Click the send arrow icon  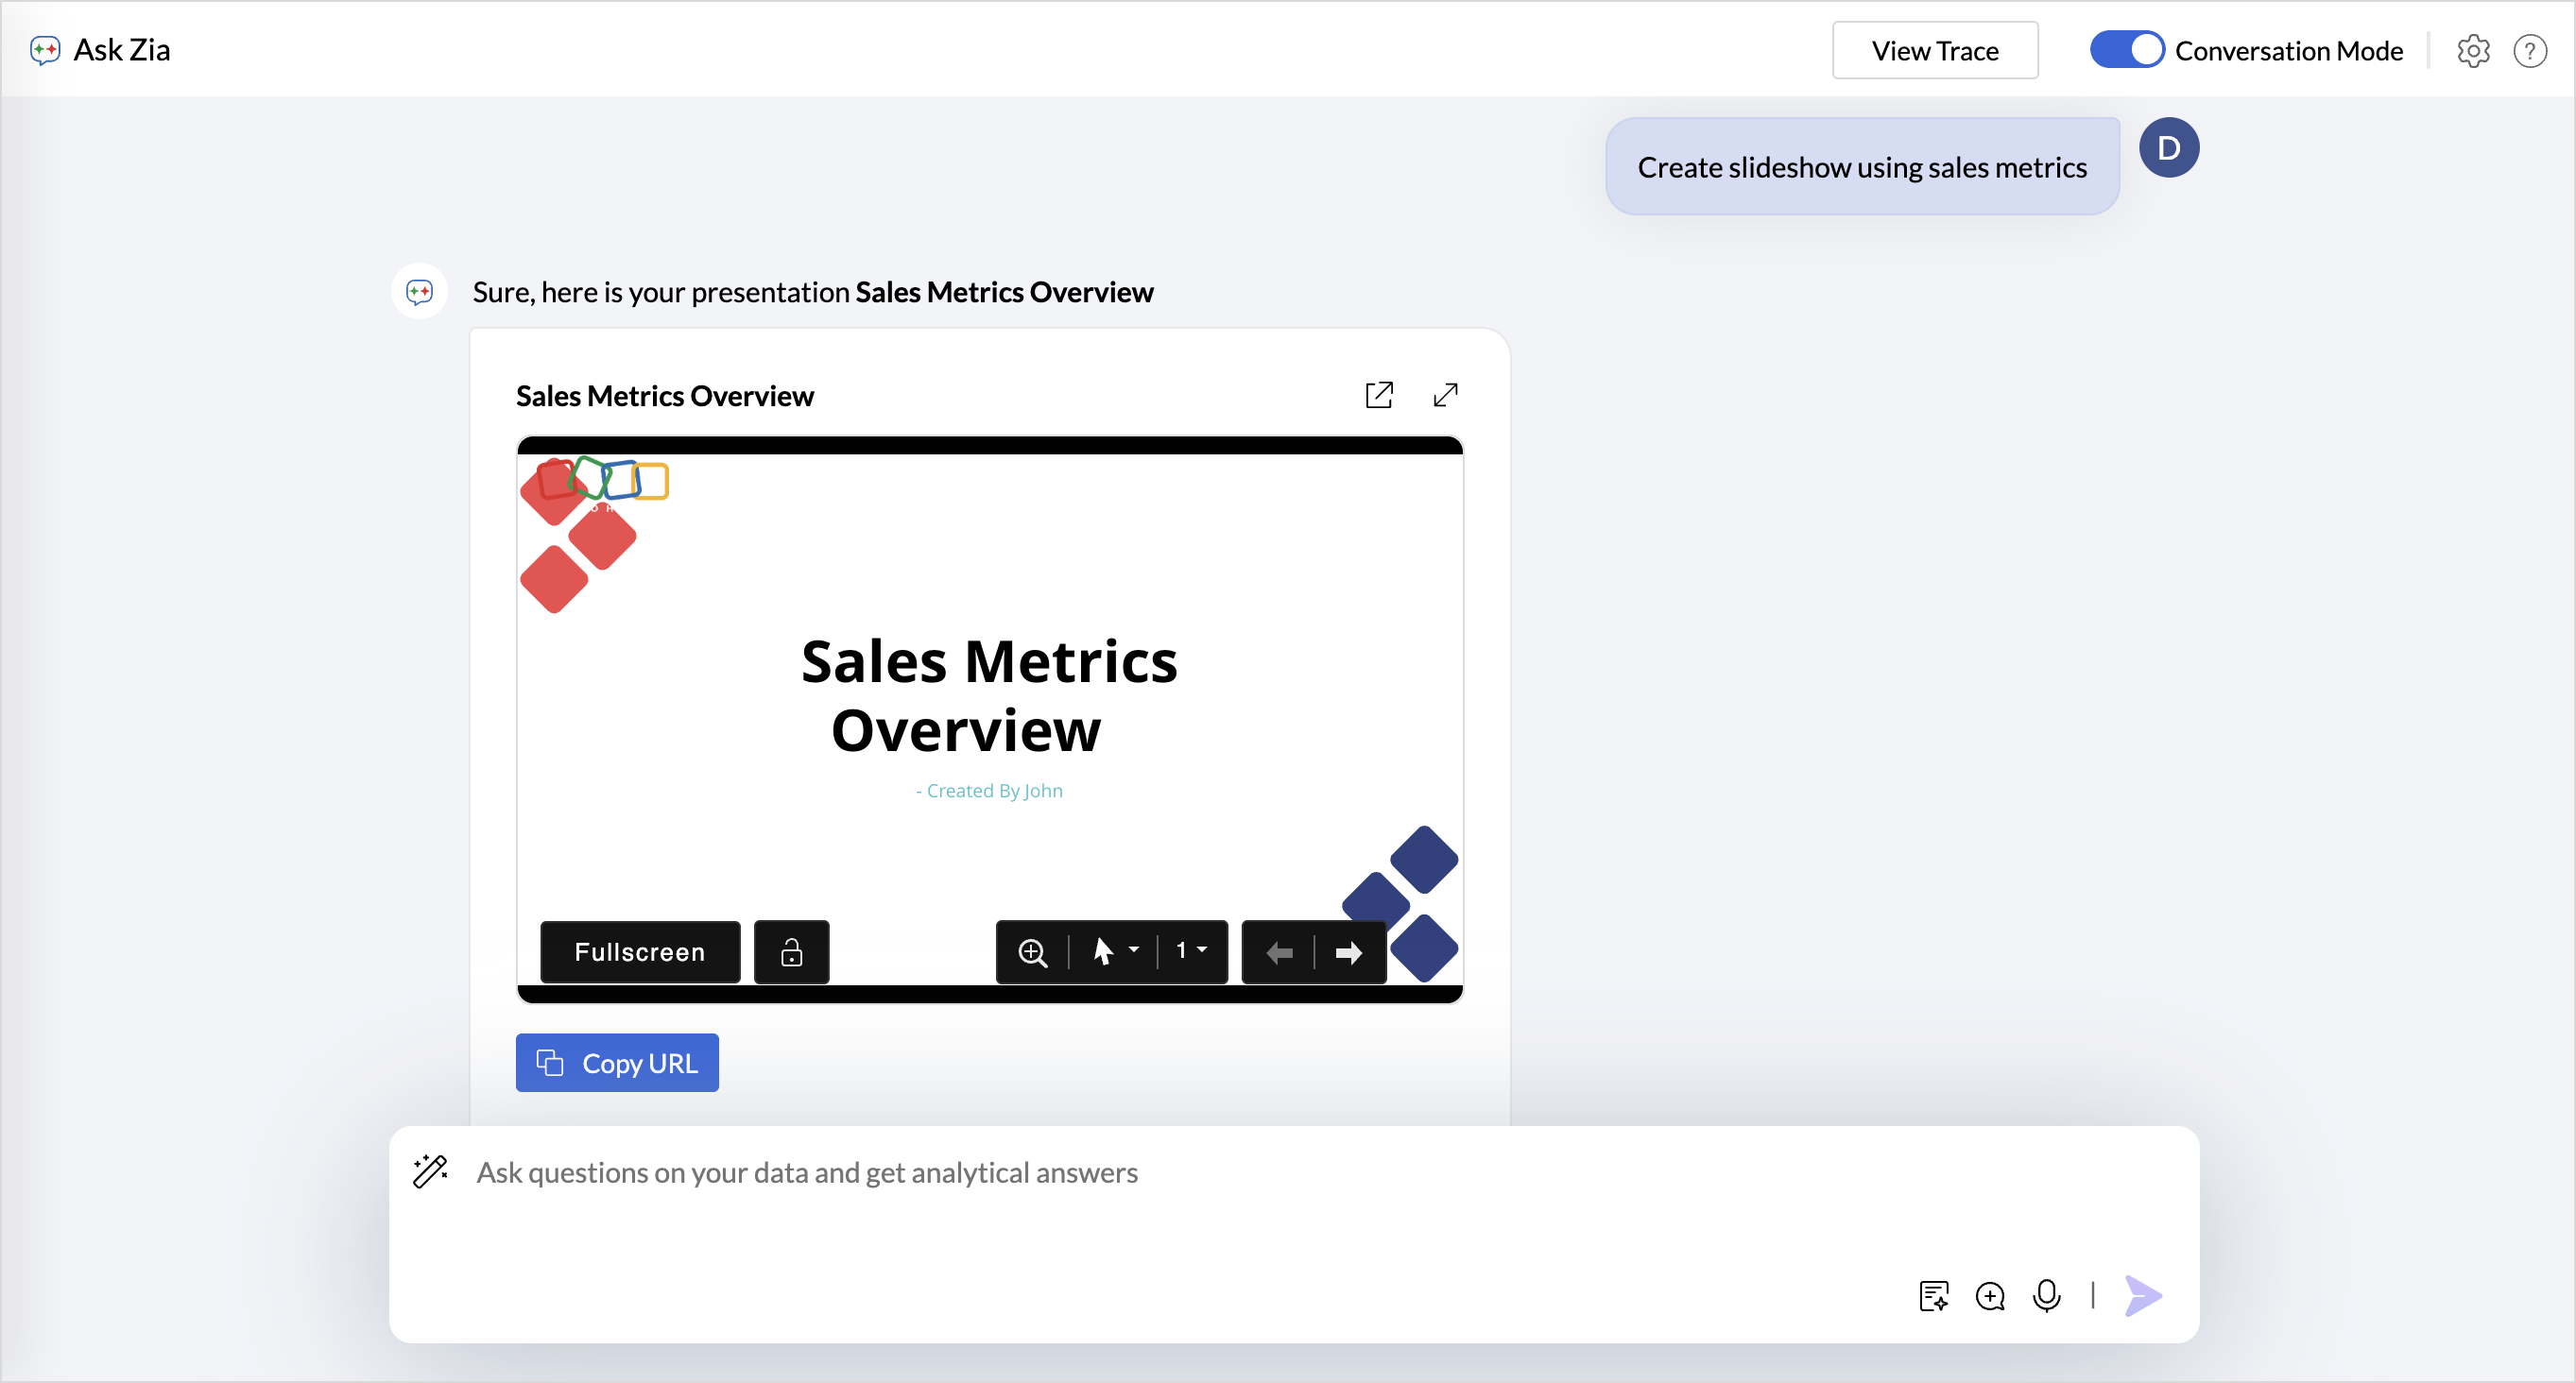[x=2143, y=1295]
